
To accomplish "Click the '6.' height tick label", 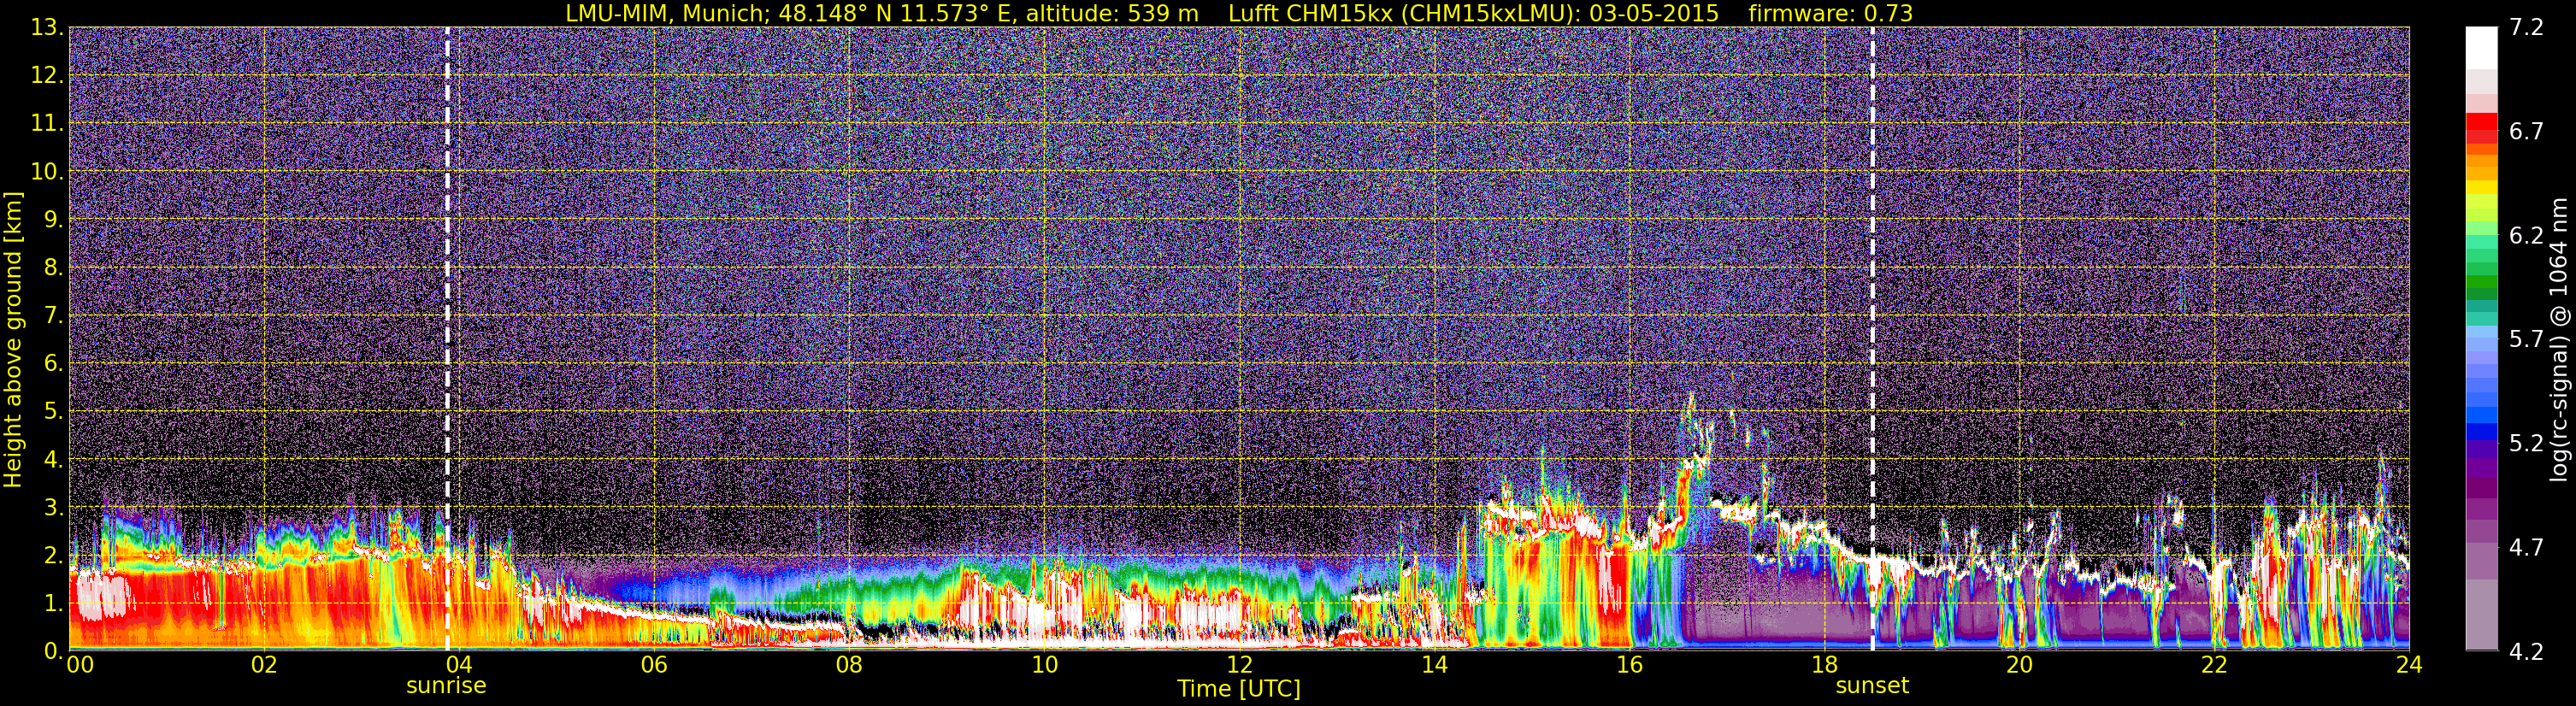I will [x=54, y=363].
